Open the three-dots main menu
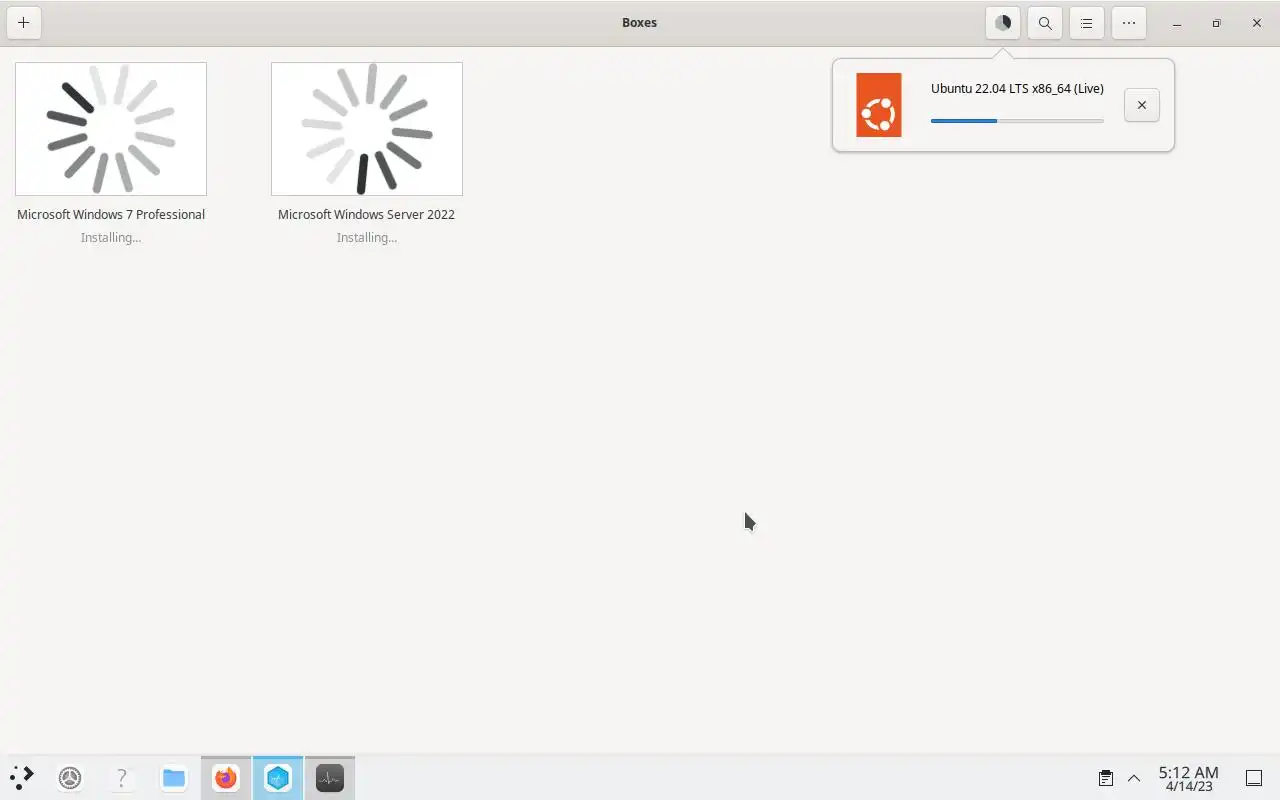1280x800 pixels. click(x=1129, y=23)
